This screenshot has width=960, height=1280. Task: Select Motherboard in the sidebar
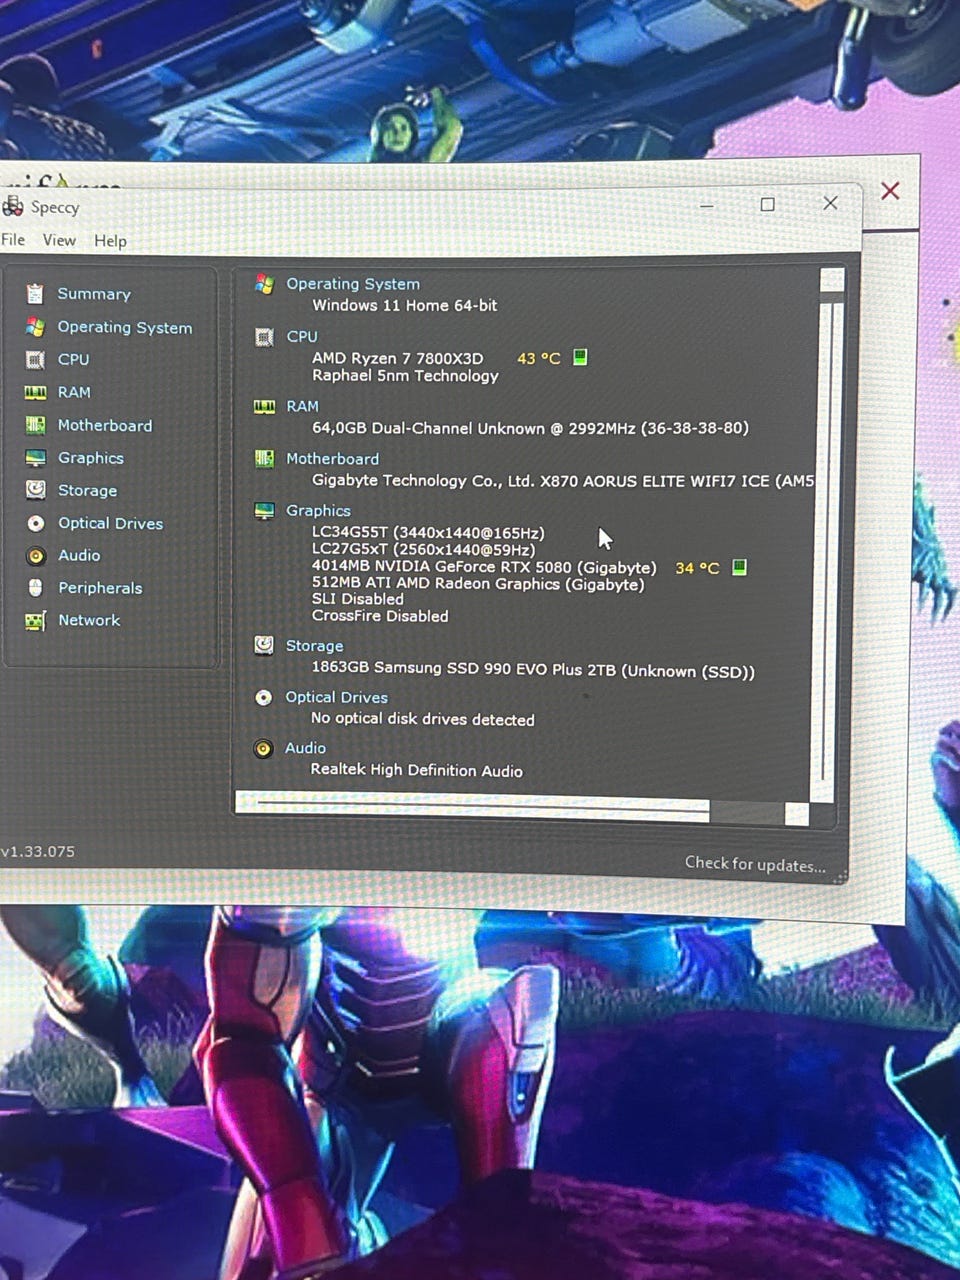point(105,425)
